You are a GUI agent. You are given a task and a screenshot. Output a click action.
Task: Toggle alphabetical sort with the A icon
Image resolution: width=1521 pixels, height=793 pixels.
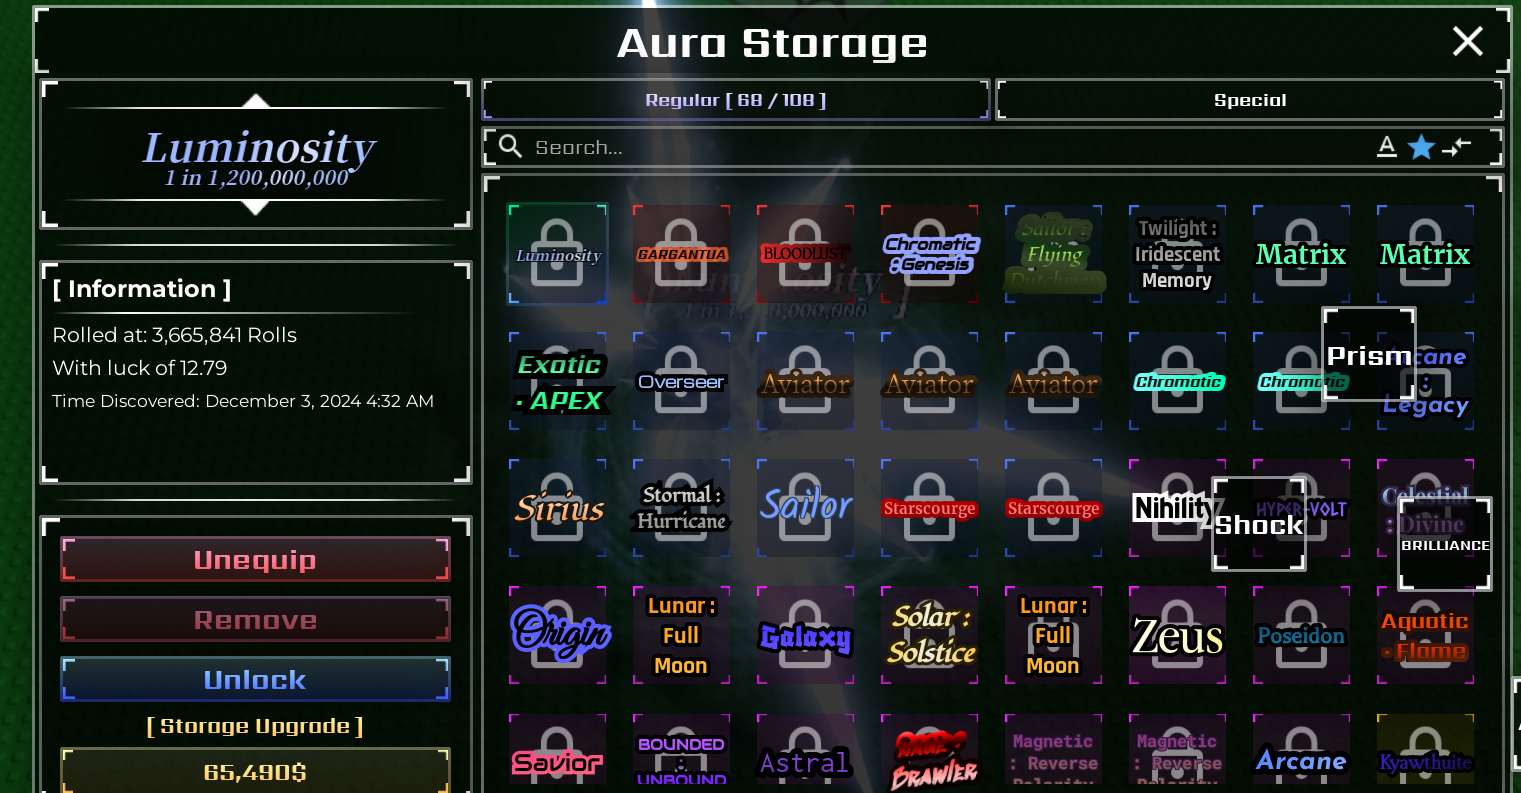[1386, 147]
